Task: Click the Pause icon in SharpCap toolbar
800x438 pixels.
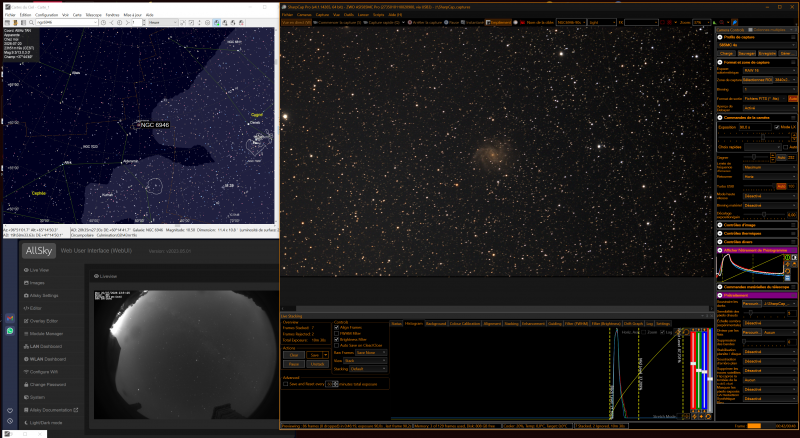Action: point(446,22)
